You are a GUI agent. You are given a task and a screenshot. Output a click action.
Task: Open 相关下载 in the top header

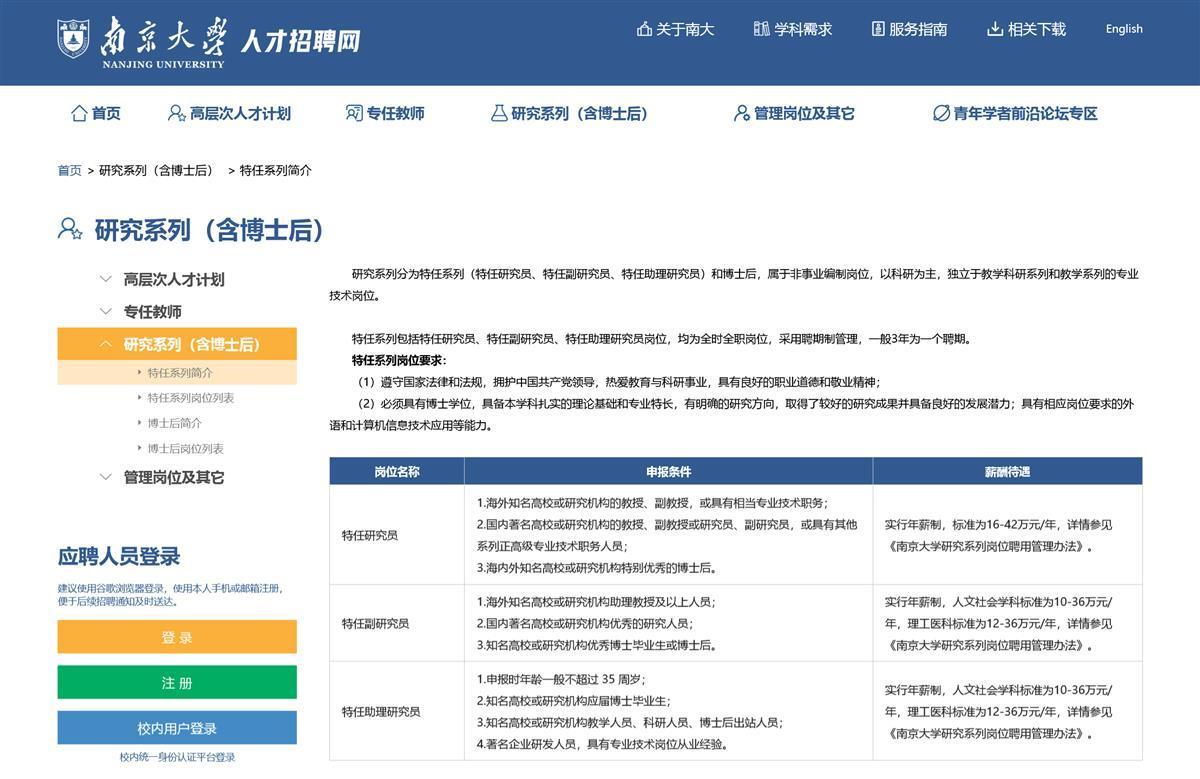click(1037, 29)
